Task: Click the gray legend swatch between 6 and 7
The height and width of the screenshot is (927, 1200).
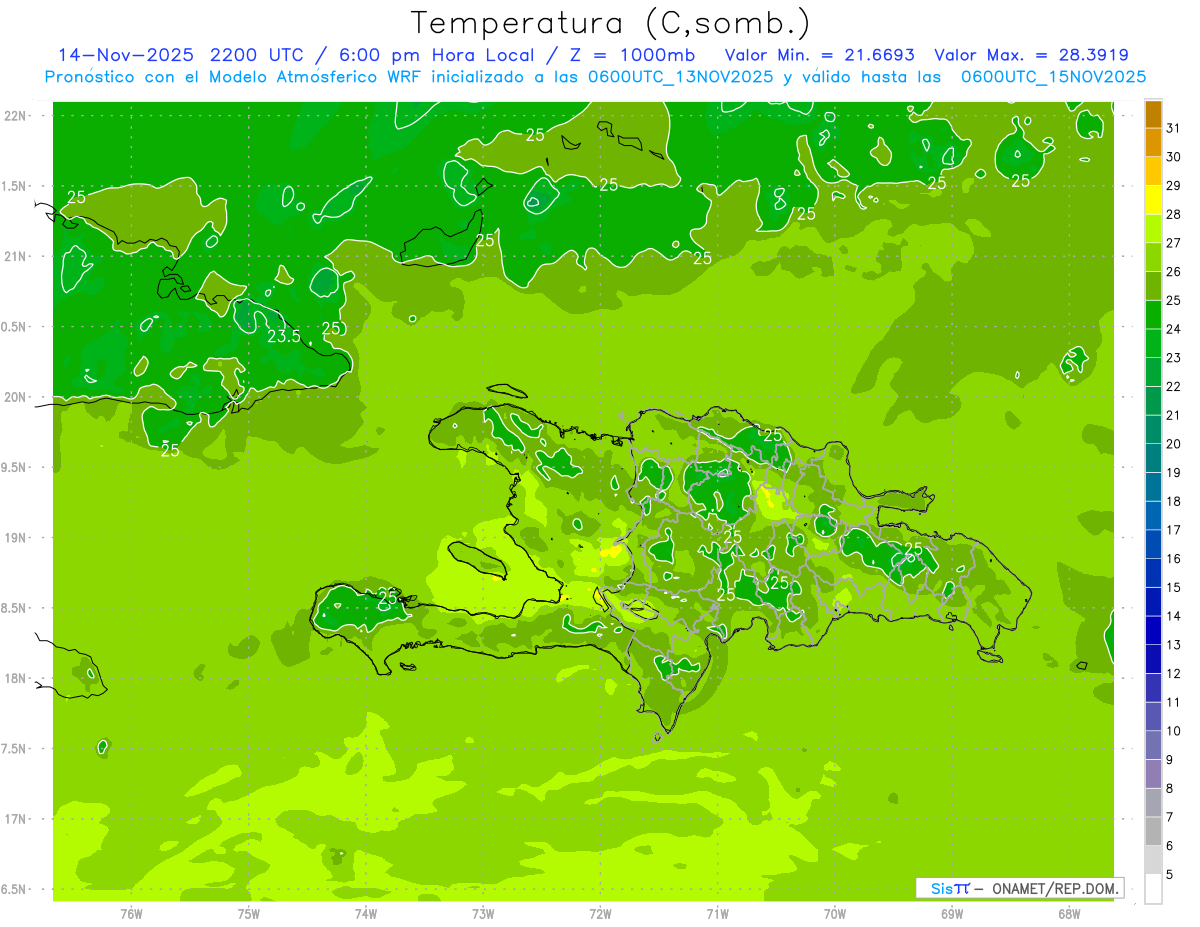Action: pos(1153,831)
